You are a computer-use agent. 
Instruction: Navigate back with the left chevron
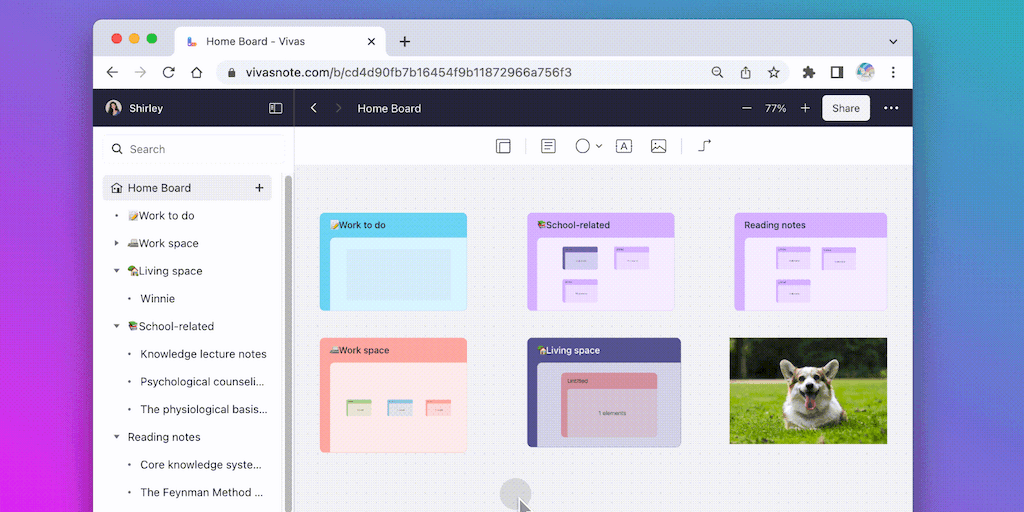[314, 108]
